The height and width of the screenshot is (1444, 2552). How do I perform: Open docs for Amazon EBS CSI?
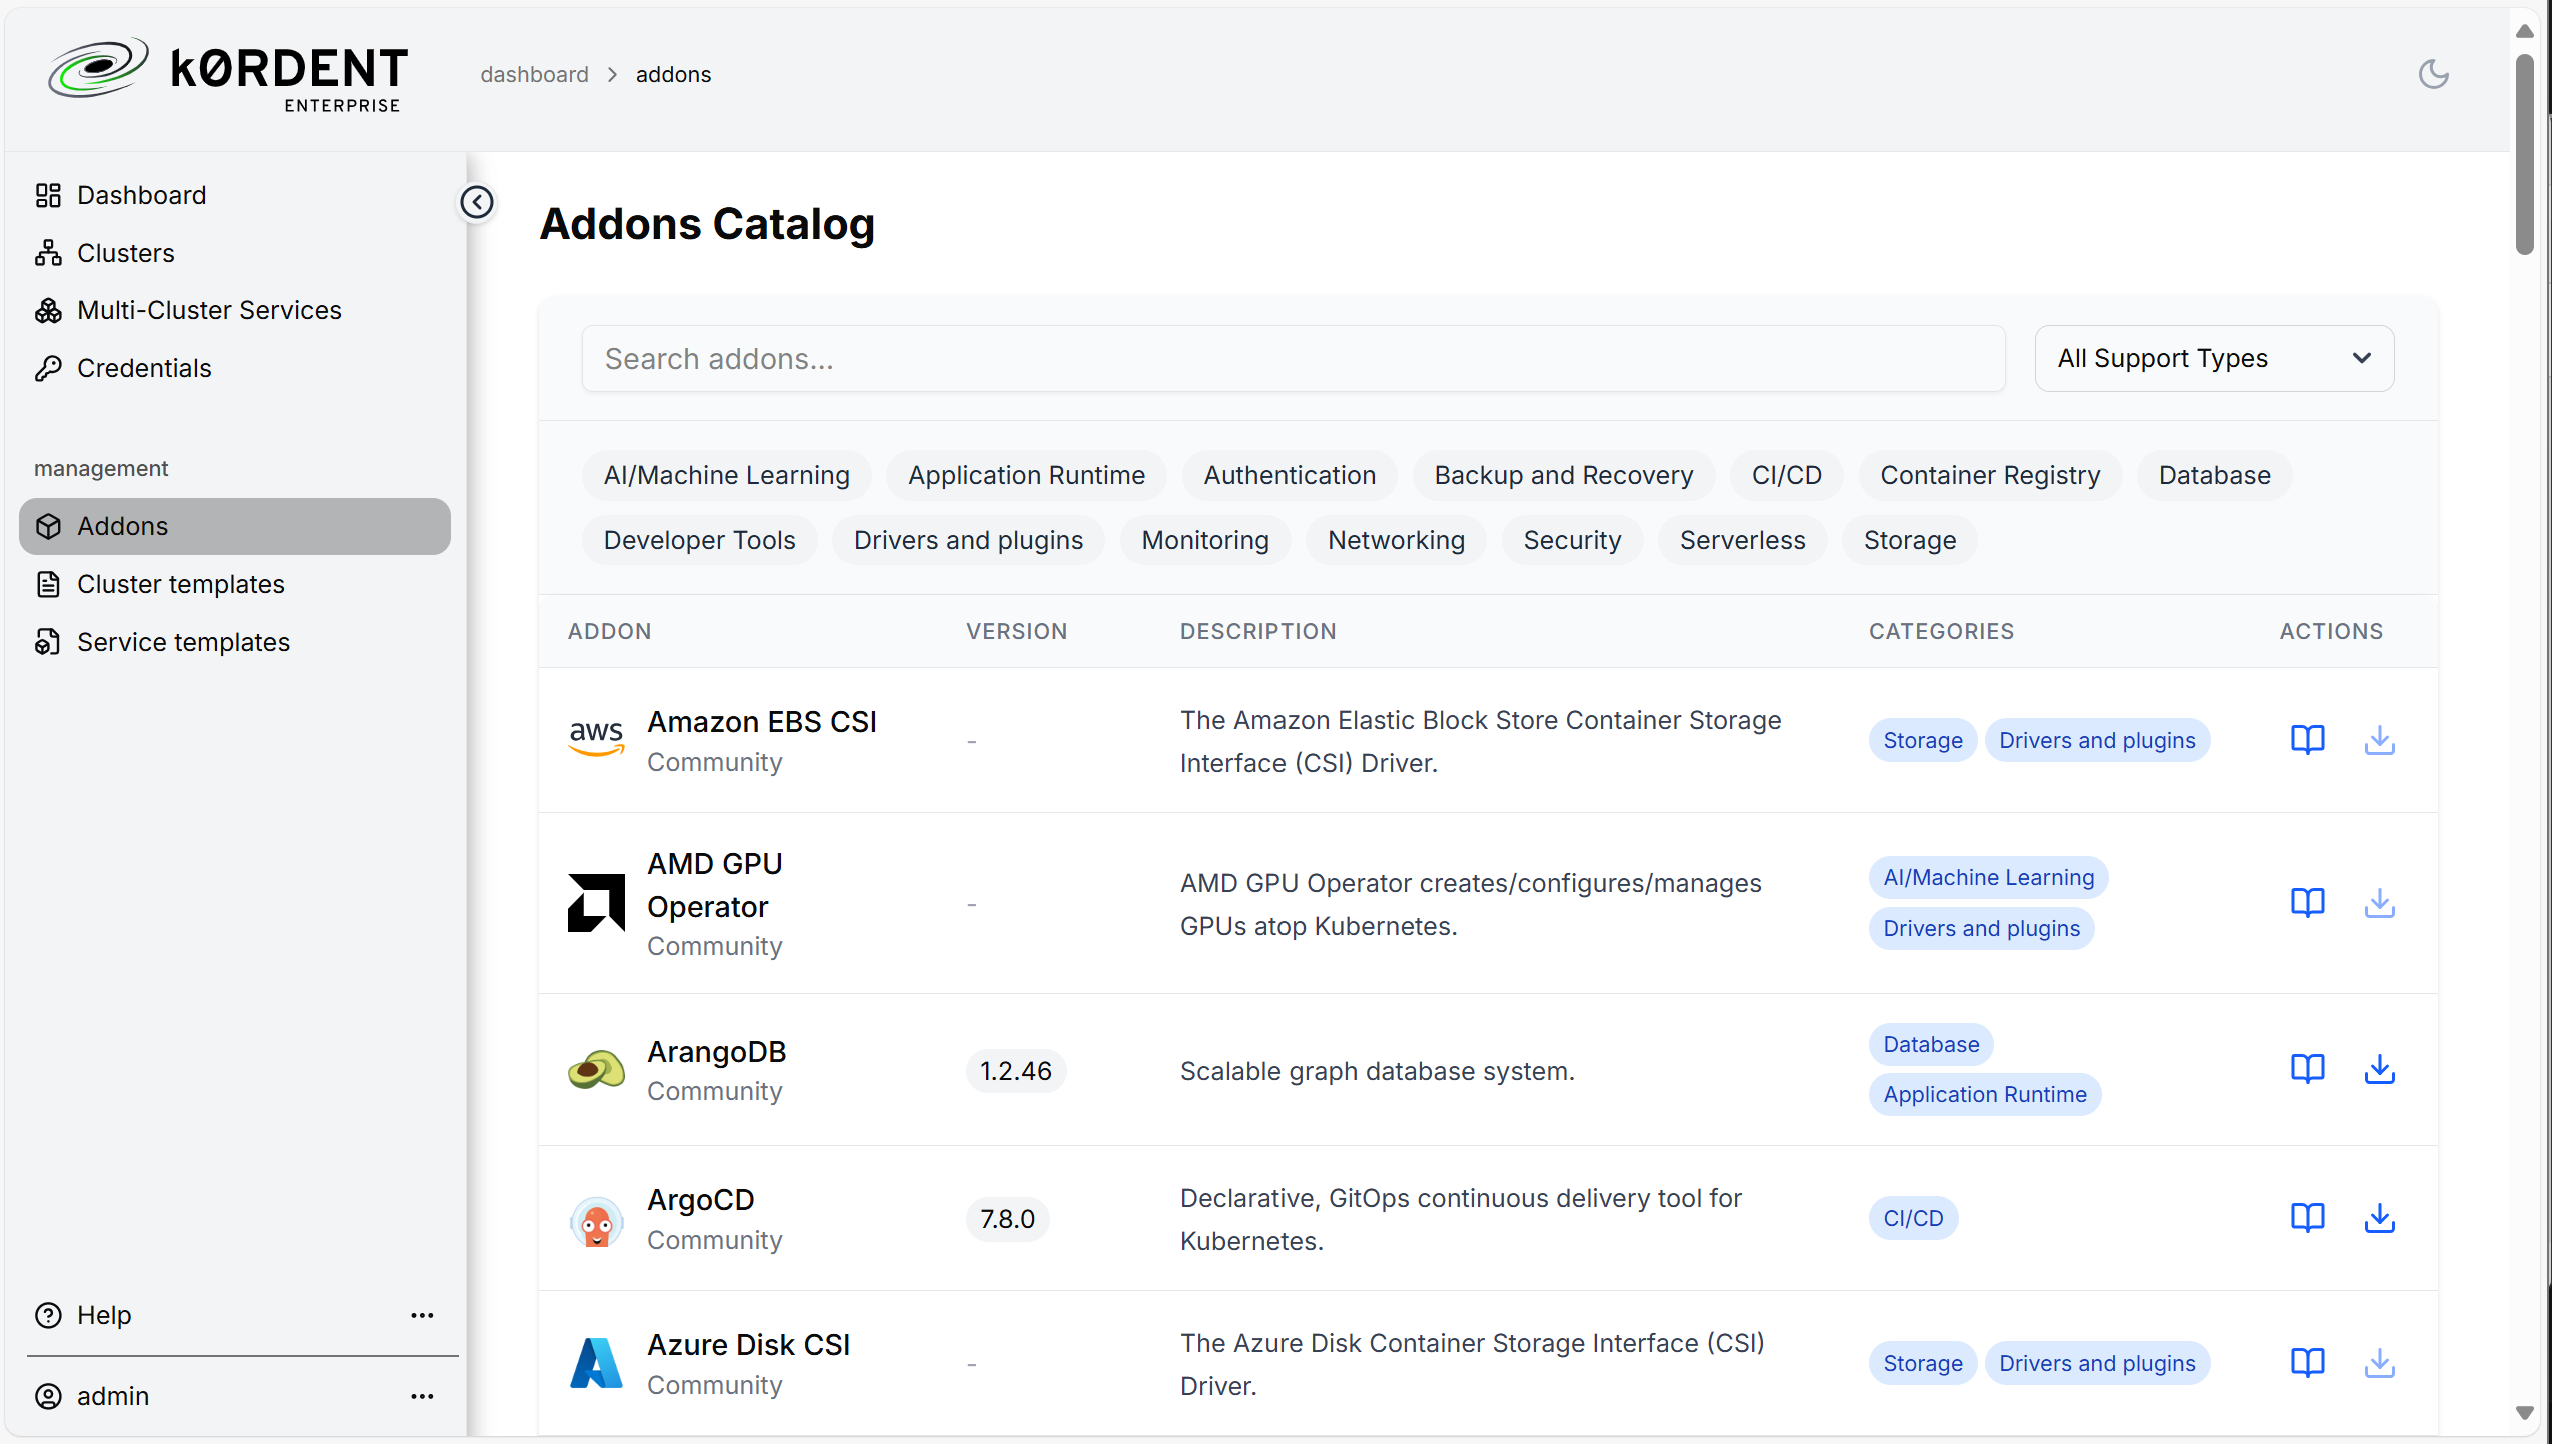tap(2307, 740)
